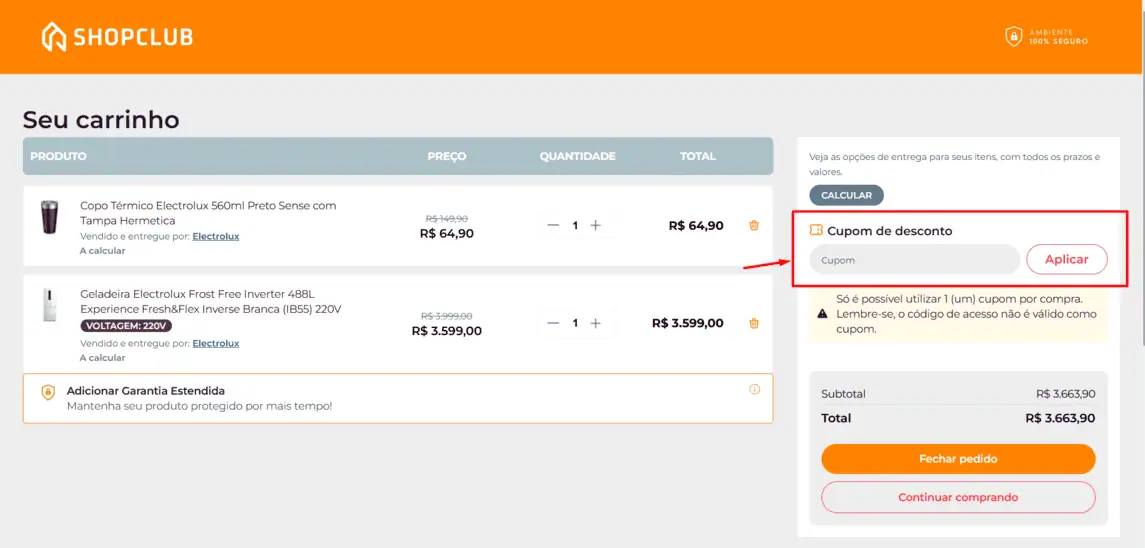Click the PRODUTO column header
This screenshot has height=548, width=1145.
click(58, 156)
